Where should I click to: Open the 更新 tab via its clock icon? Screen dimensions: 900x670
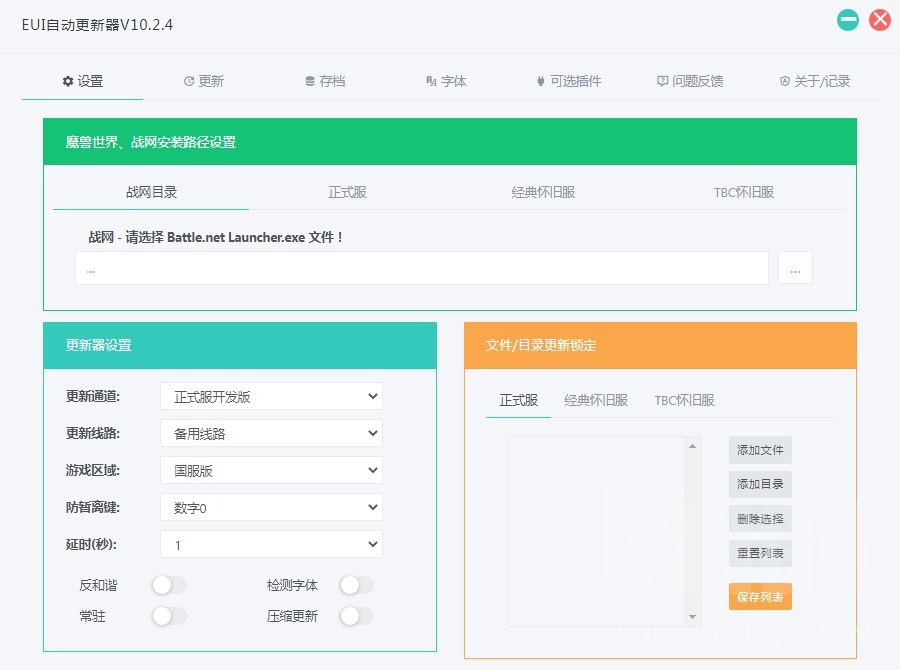(x=192, y=83)
